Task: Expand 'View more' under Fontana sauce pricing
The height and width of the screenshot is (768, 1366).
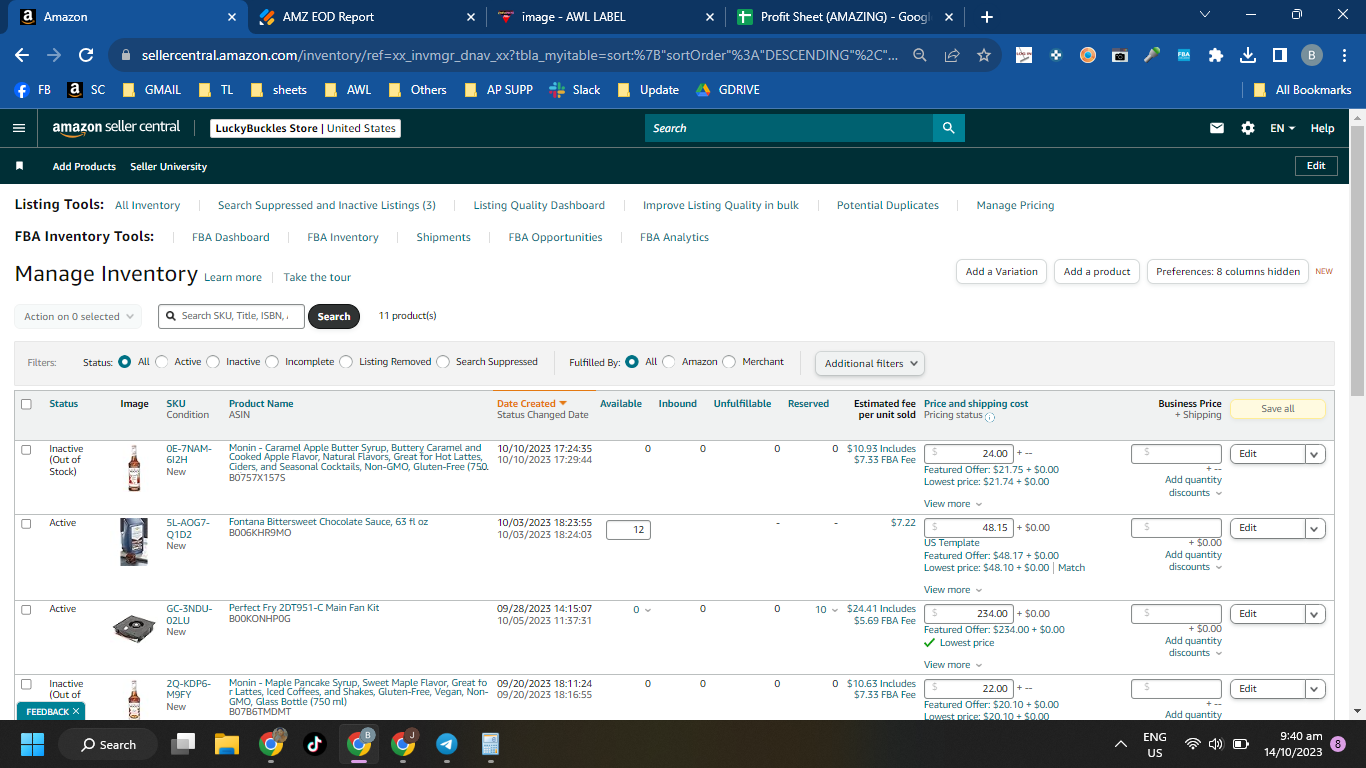Action: coord(952,590)
